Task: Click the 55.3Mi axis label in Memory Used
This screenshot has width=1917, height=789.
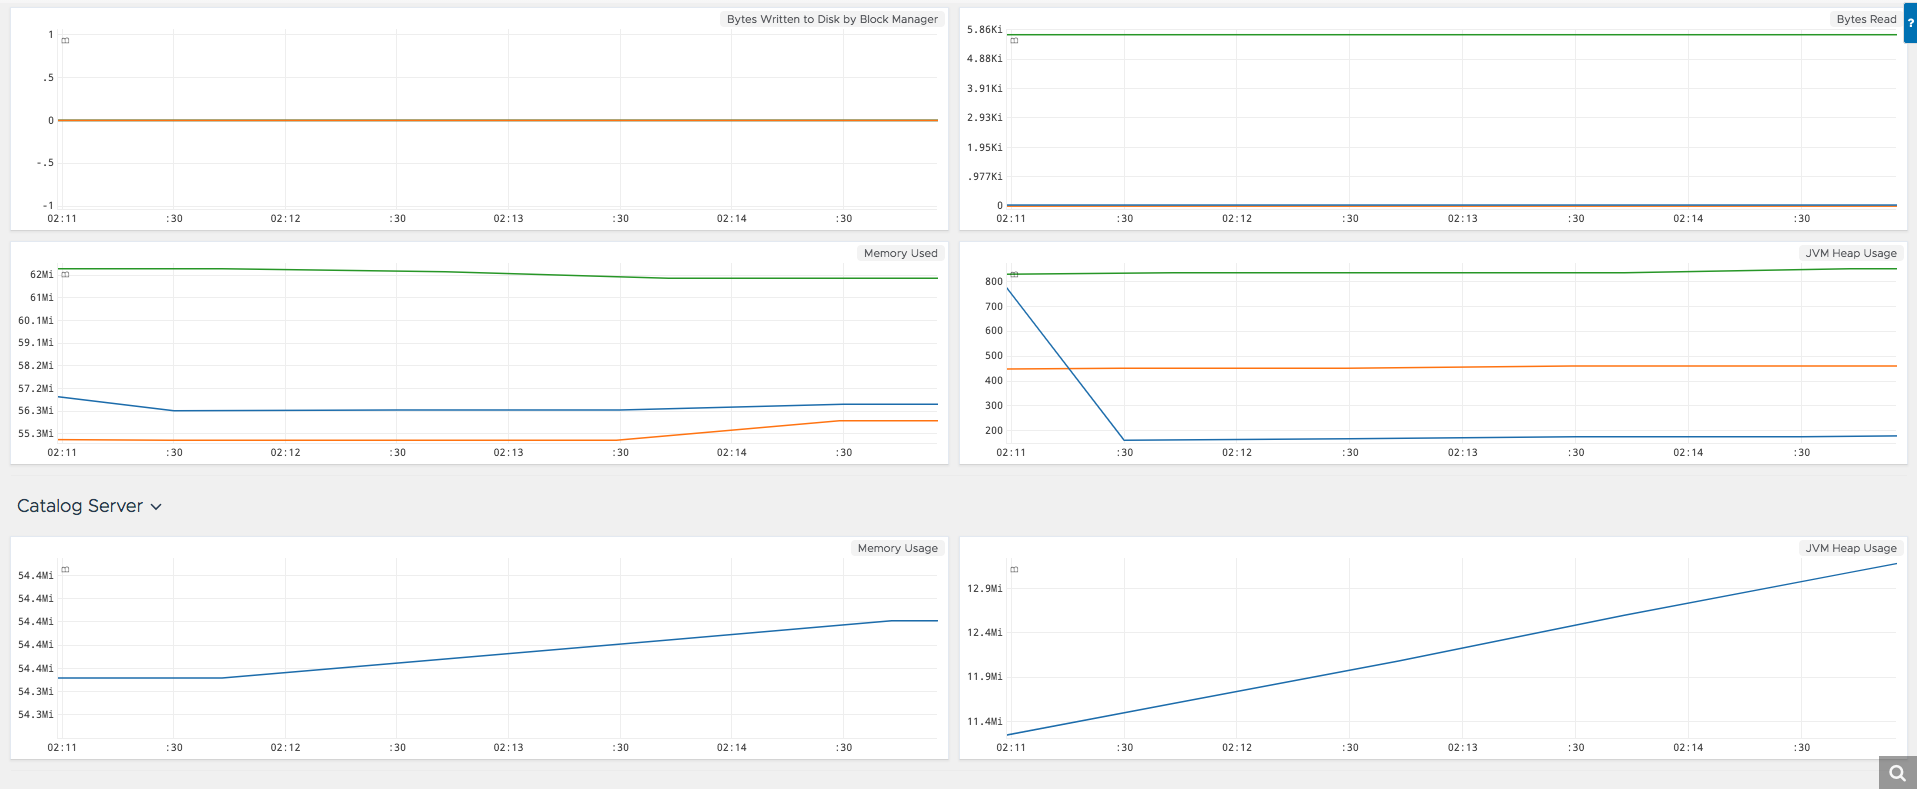Action: coord(36,433)
